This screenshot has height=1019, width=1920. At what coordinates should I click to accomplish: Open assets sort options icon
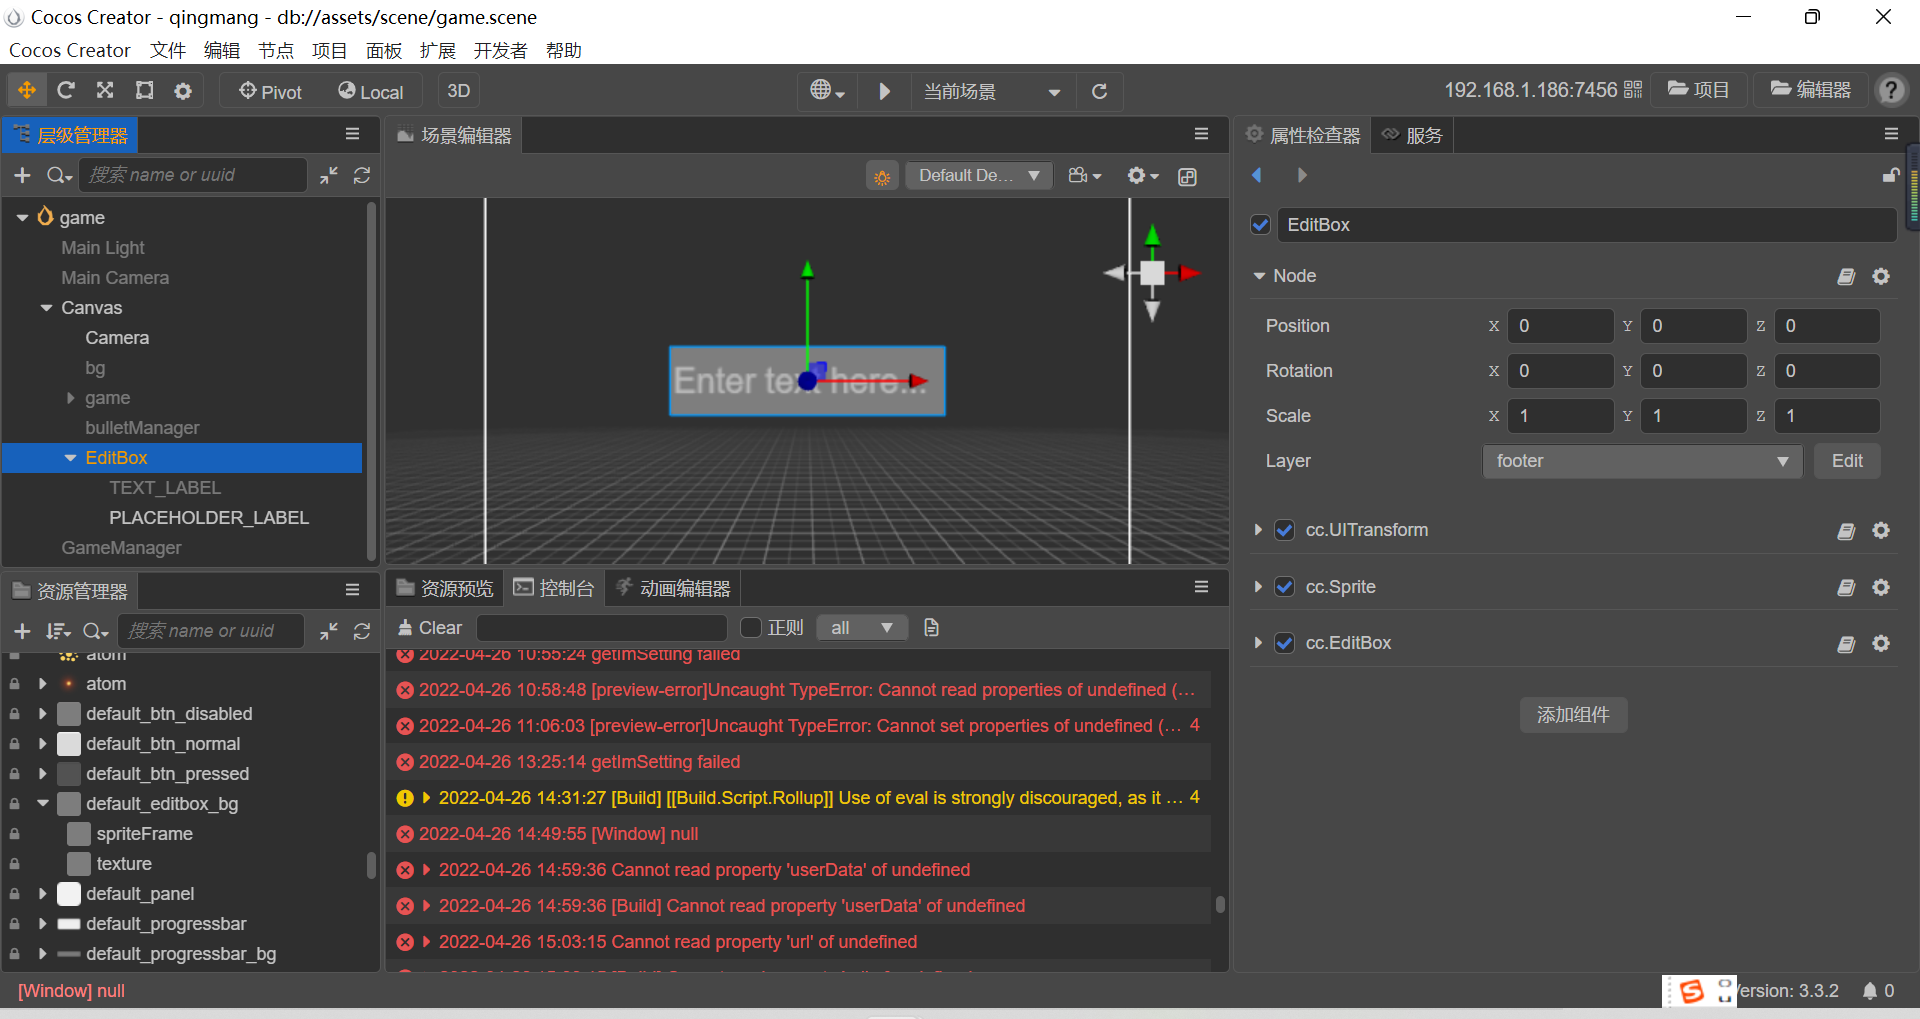58,631
